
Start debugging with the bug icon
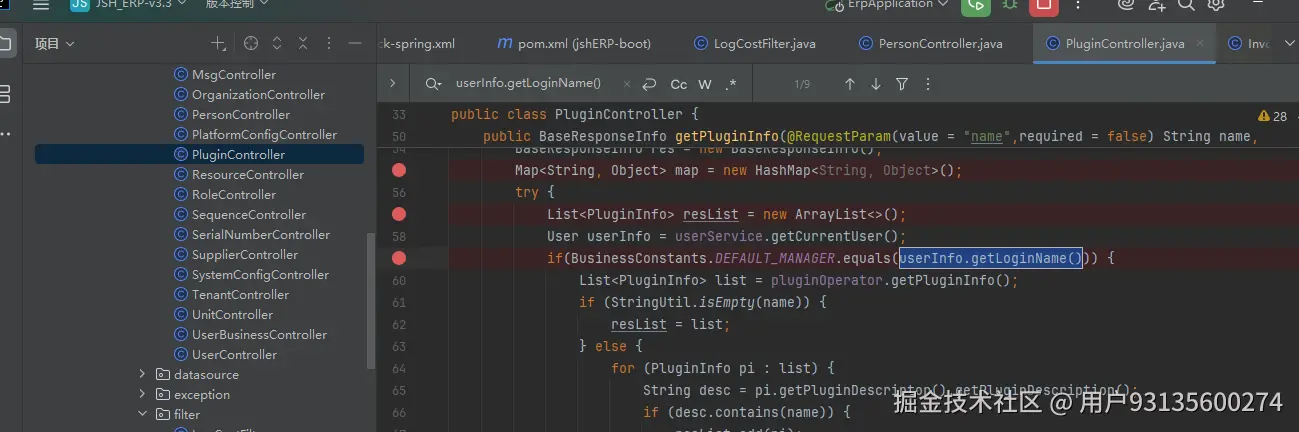1010,5
